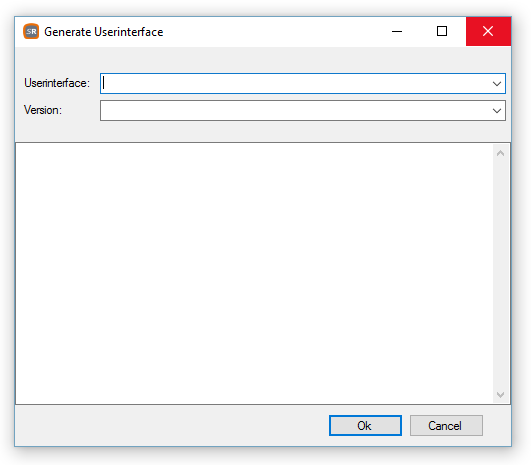Click the scrollbar down arrow
This screenshot has width=531, height=465.
tap(501, 395)
